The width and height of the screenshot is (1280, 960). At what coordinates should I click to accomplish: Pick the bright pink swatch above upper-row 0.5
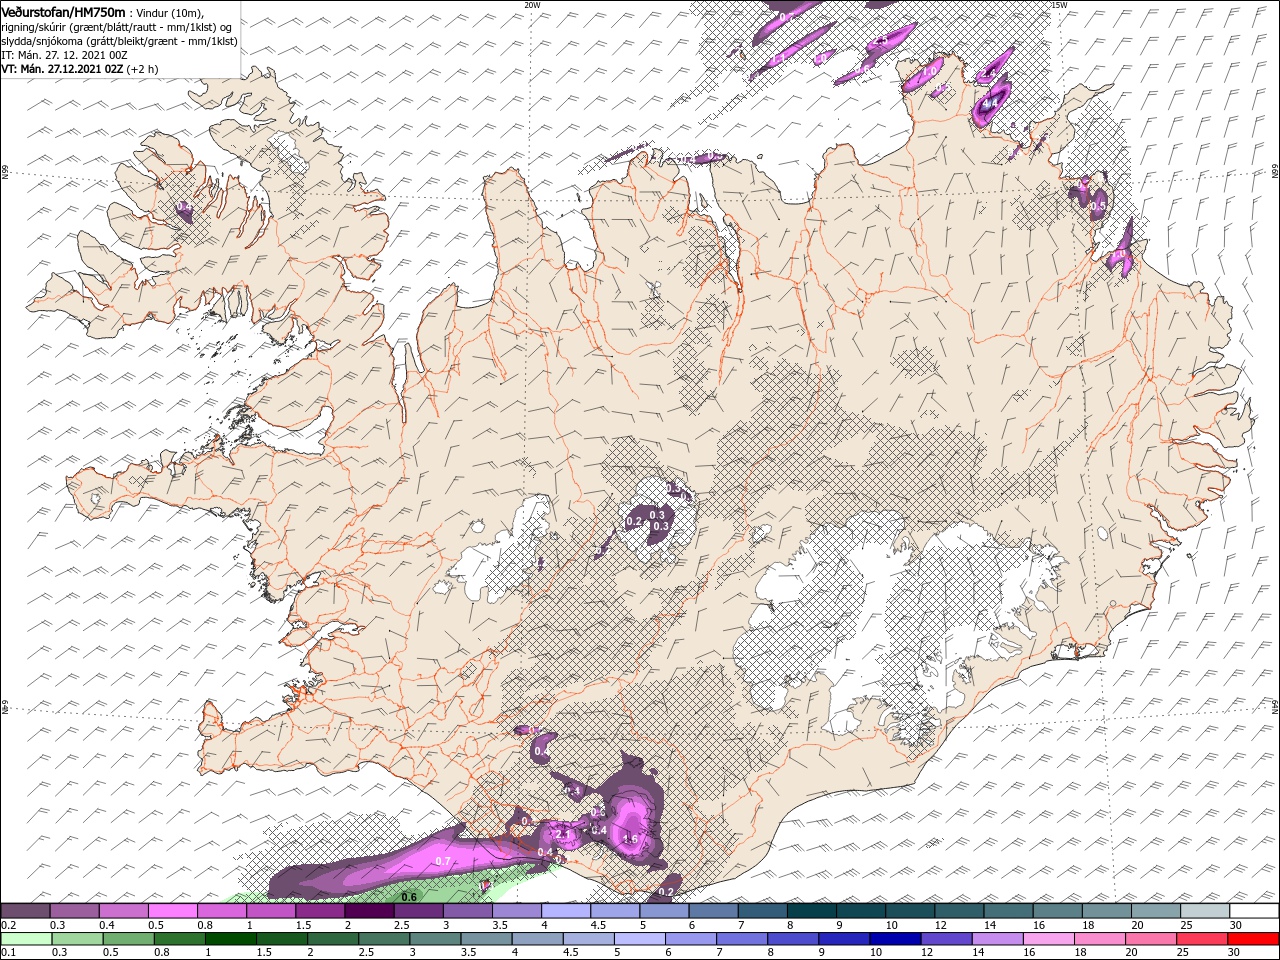172,911
